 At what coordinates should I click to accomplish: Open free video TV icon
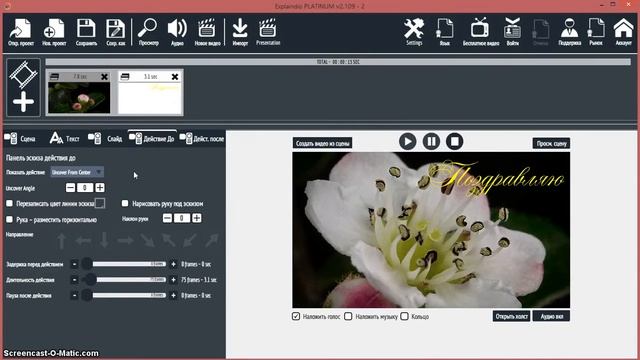click(x=480, y=32)
